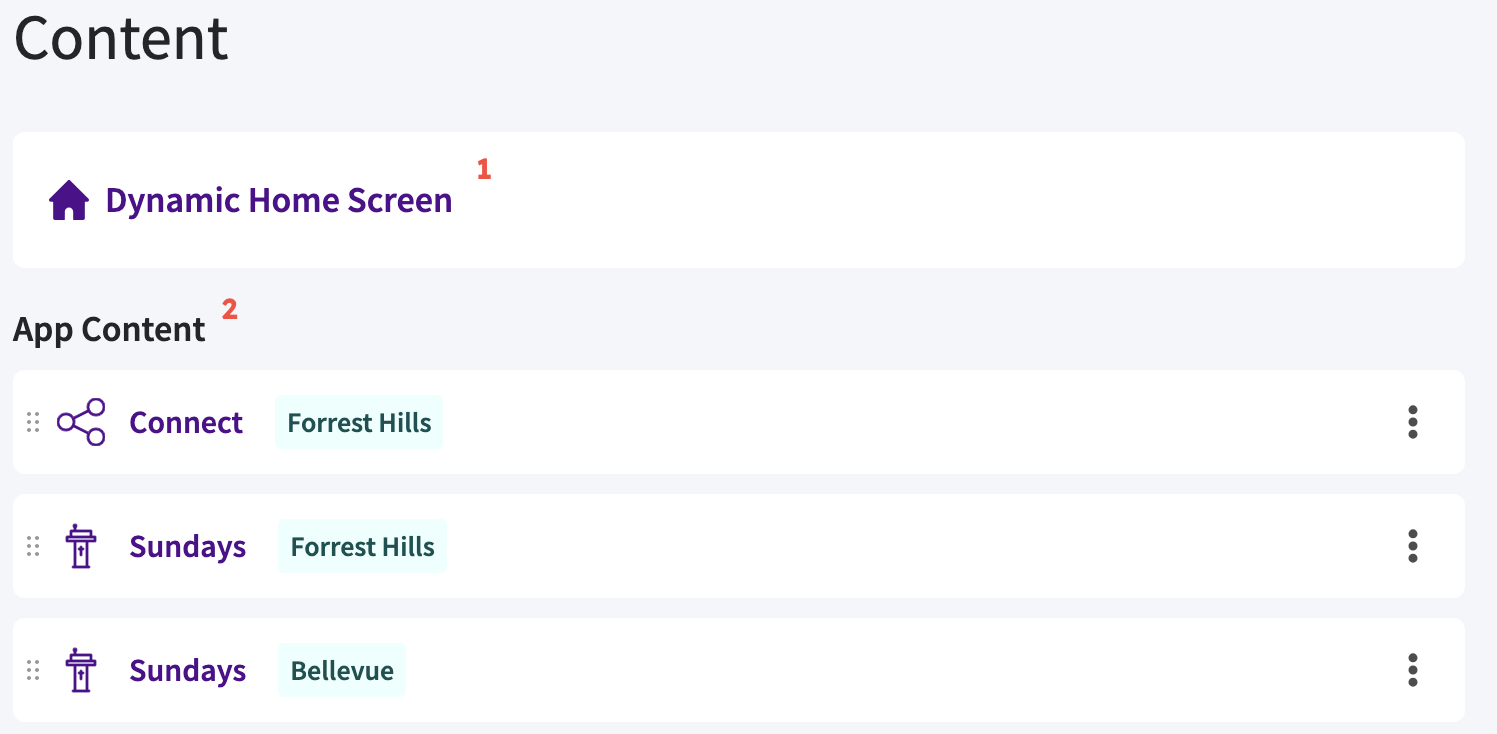Click the podium icon in Sundays Forrest Hills row
1497x734 pixels.
click(x=81, y=546)
